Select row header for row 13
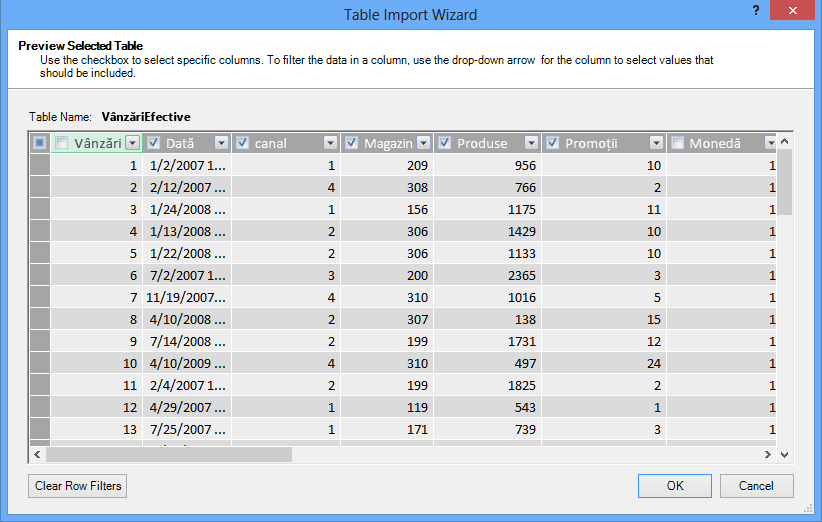The height and width of the screenshot is (522, 822). click(40, 429)
